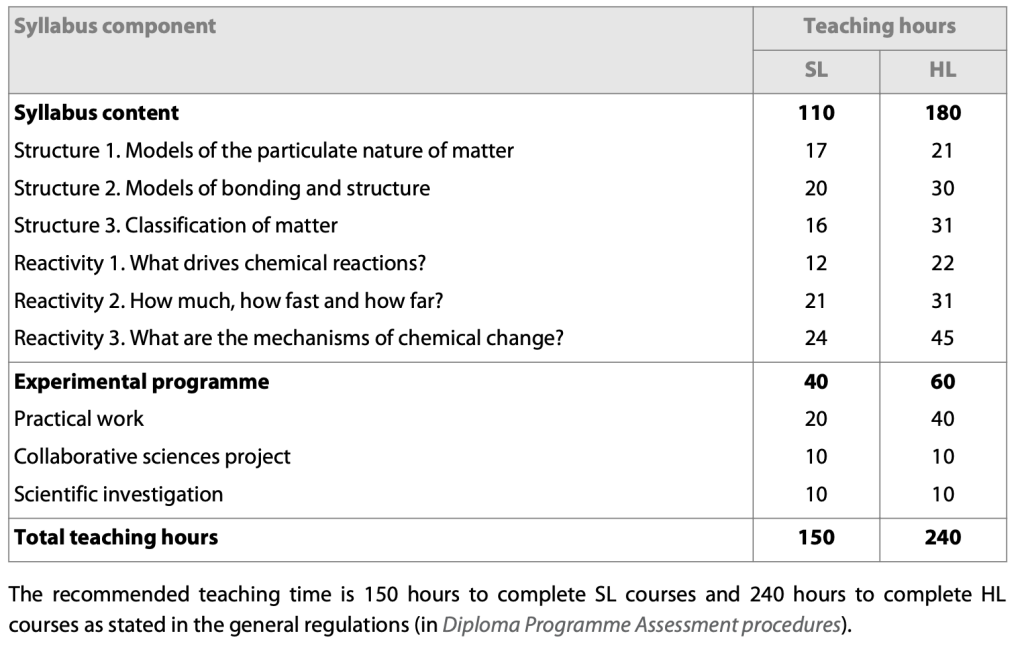Viewport: 1024px width, 665px height.
Task: Select the SL column header cell
Action: (816, 70)
